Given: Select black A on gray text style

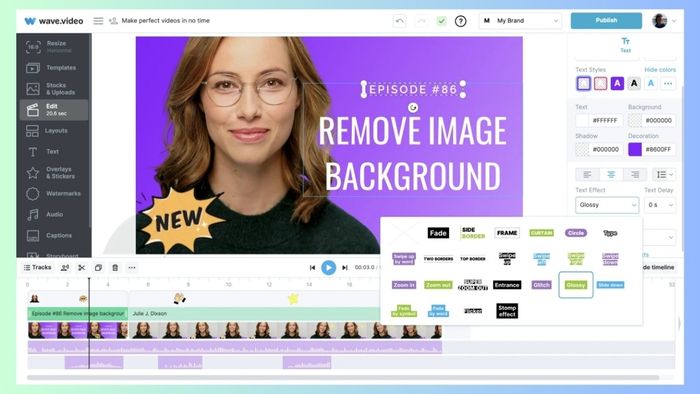Looking at the screenshot, I should [634, 83].
